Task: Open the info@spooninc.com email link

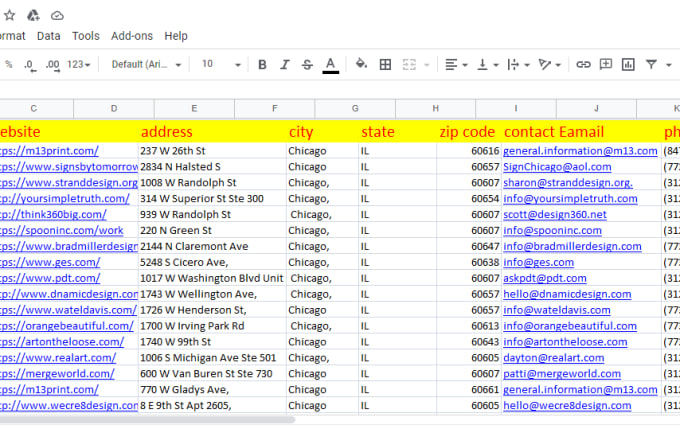Action: click(x=552, y=231)
